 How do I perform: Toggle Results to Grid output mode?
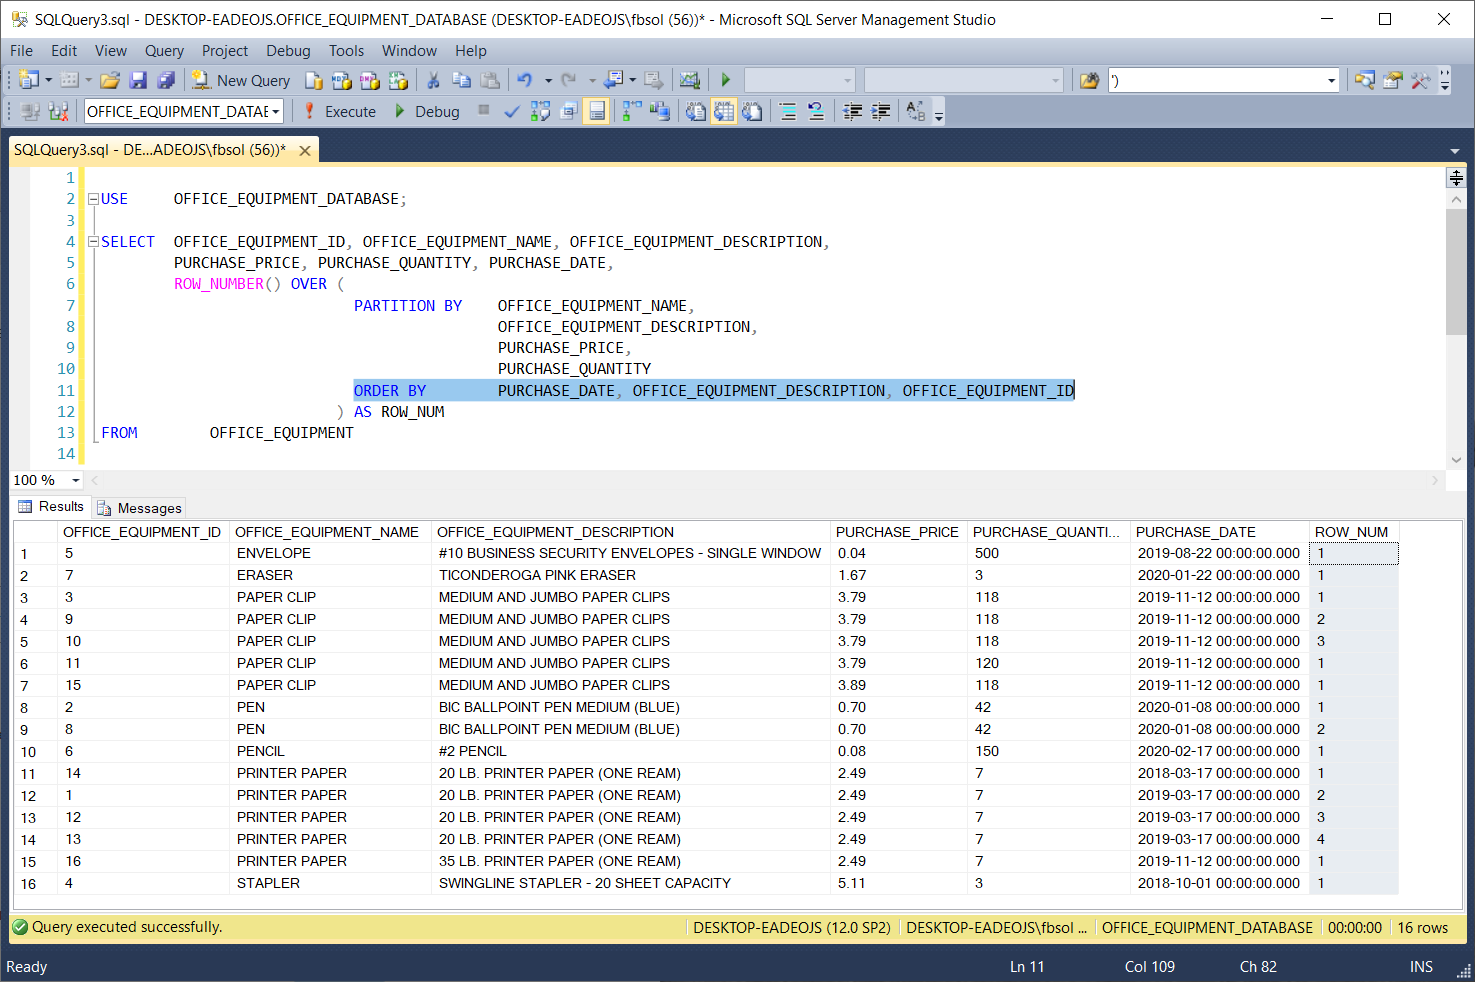pyautogui.click(x=724, y=112)
